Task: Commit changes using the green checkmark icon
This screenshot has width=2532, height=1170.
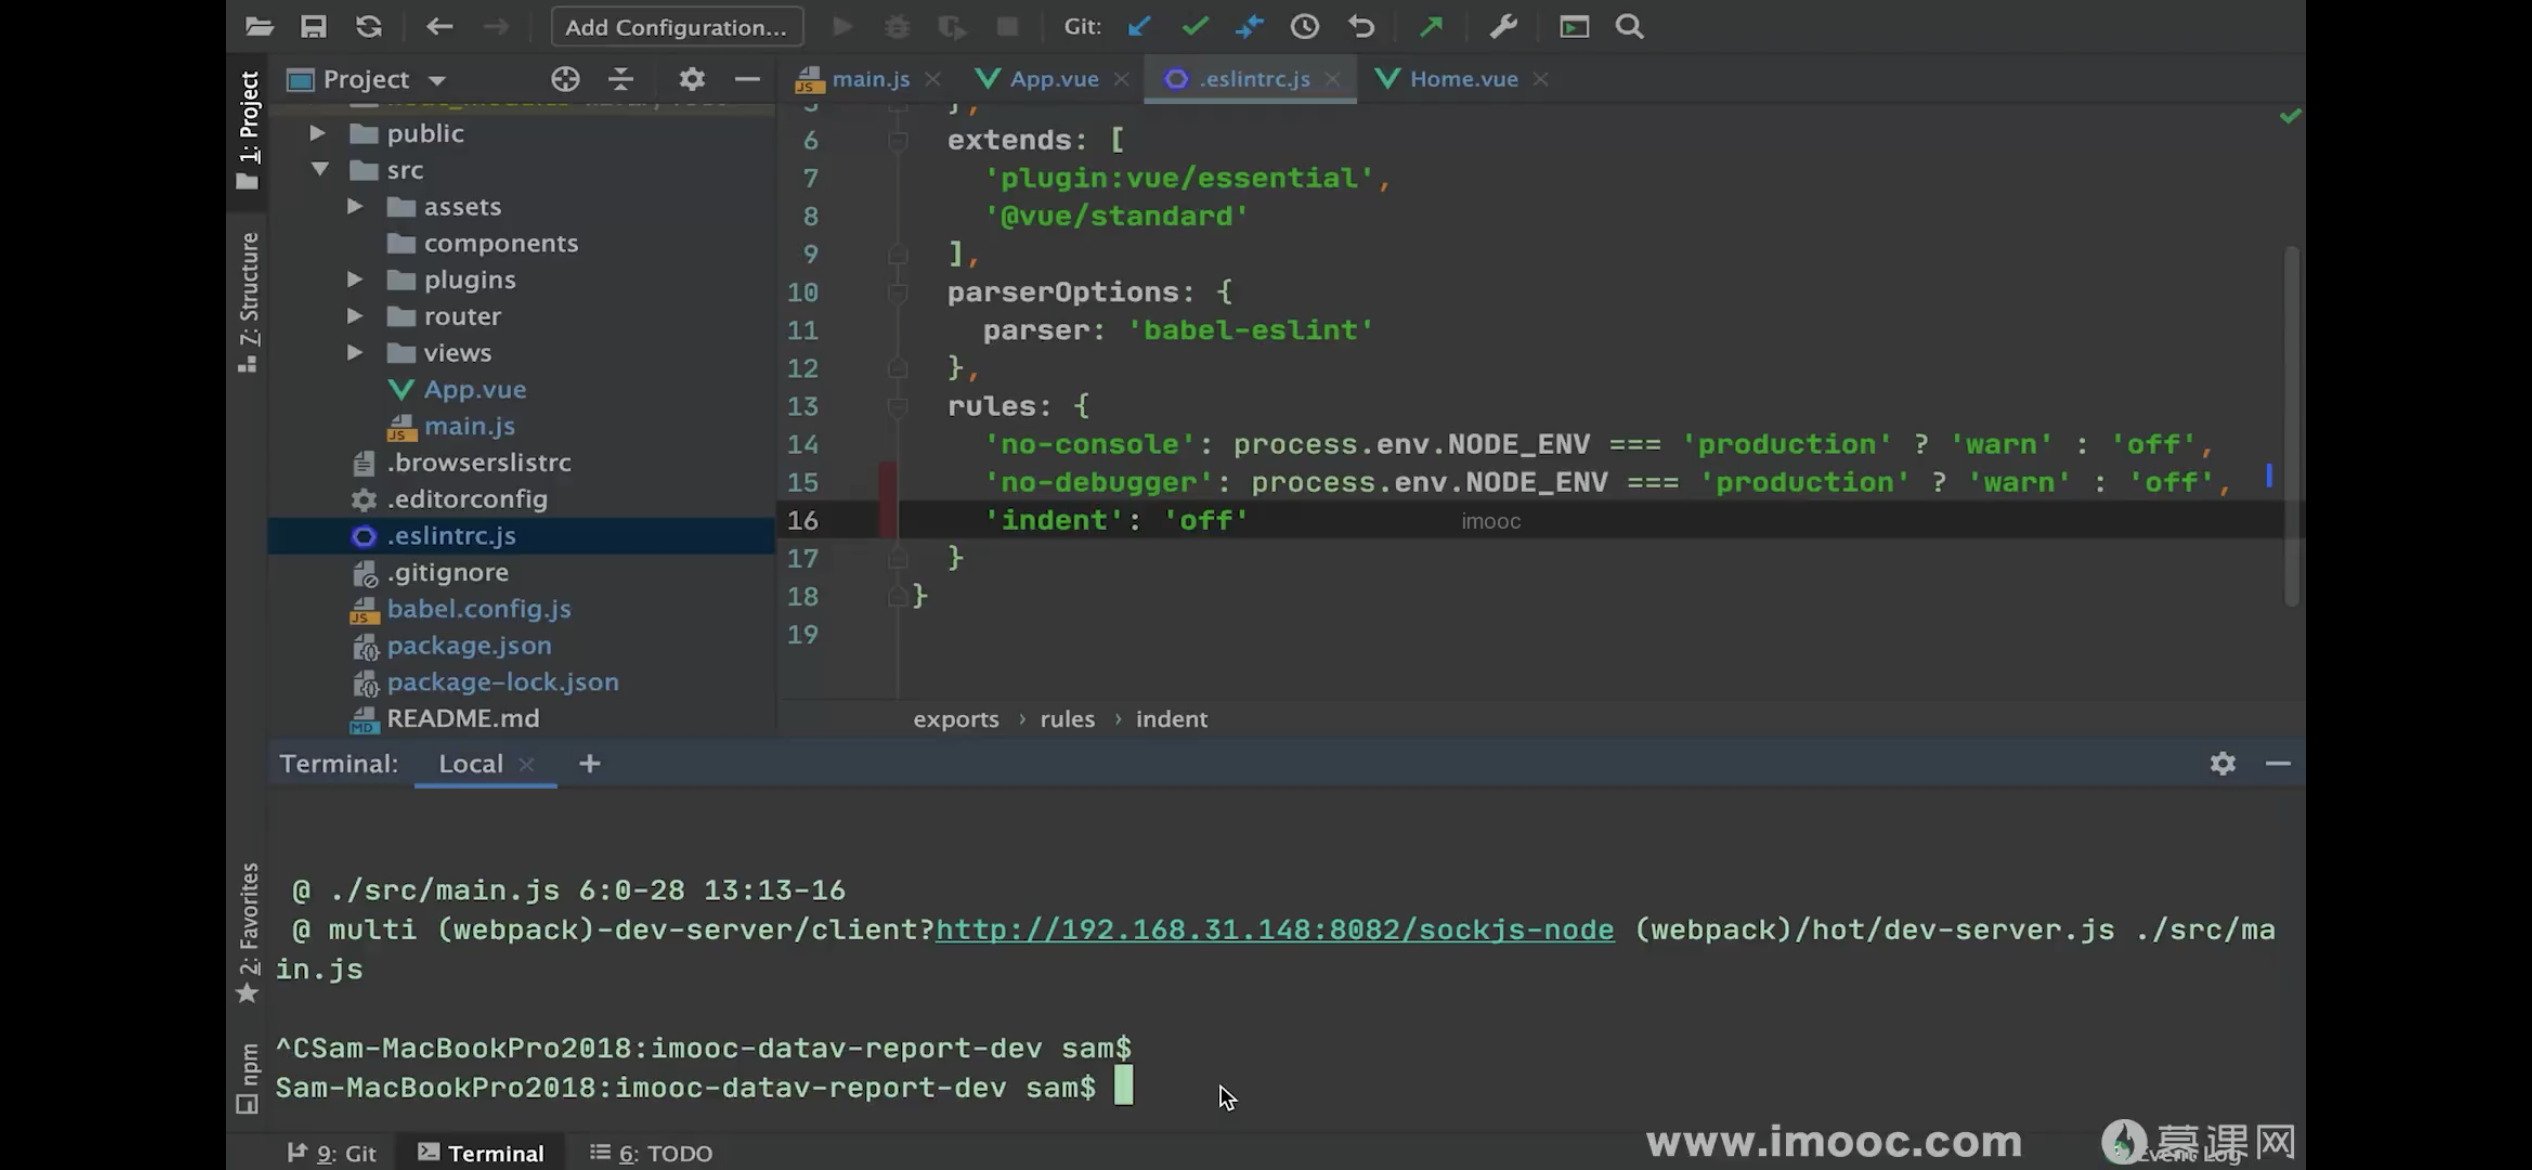Action: coord(1194,26)
